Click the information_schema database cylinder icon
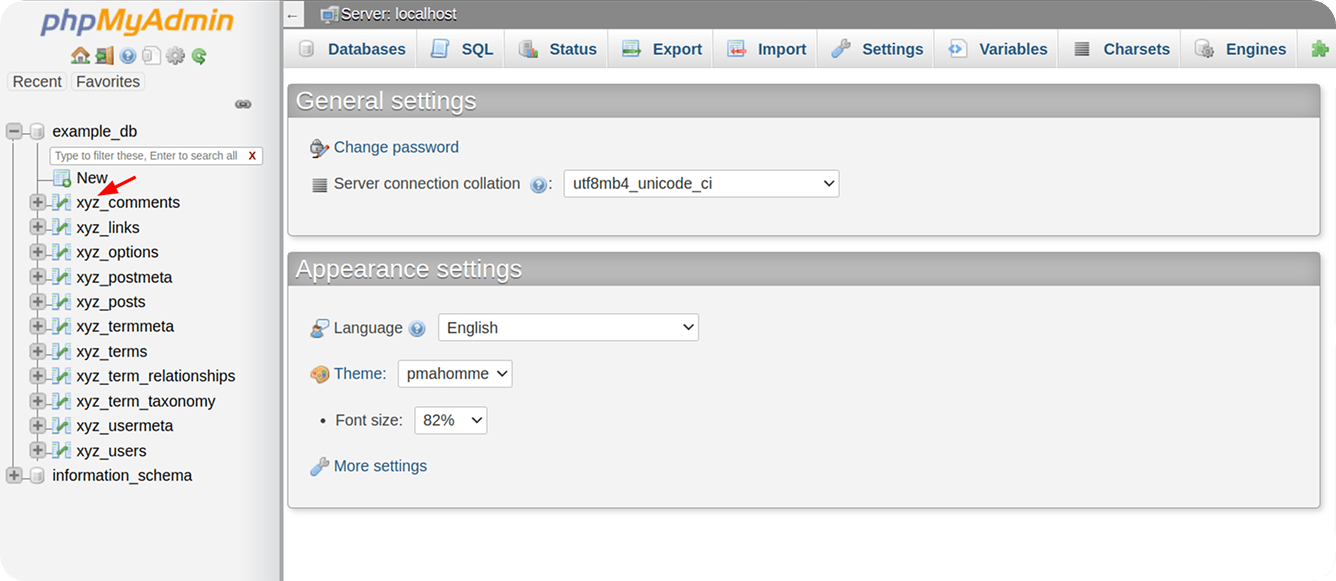Screen dimensions: 1336x581 (37, 475)
